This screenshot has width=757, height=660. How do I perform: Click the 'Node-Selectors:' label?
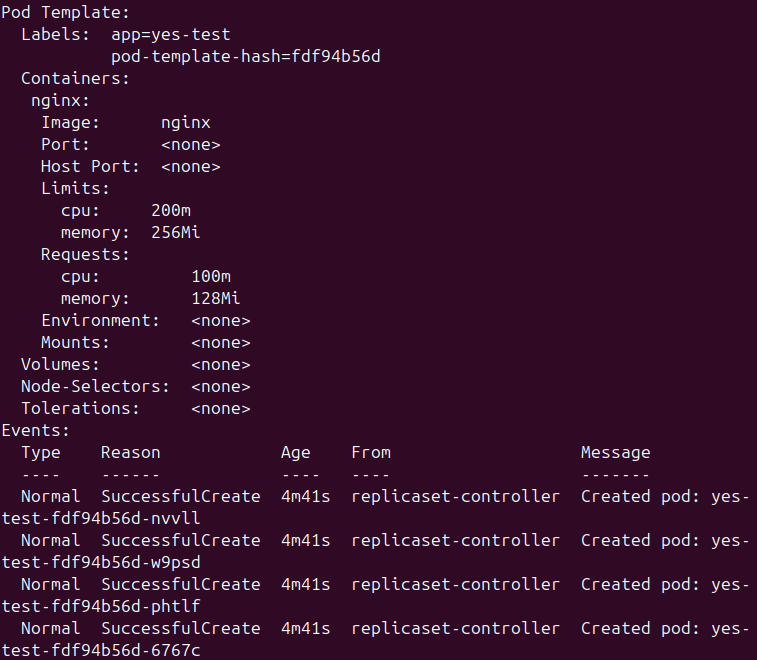click(95, 387)
